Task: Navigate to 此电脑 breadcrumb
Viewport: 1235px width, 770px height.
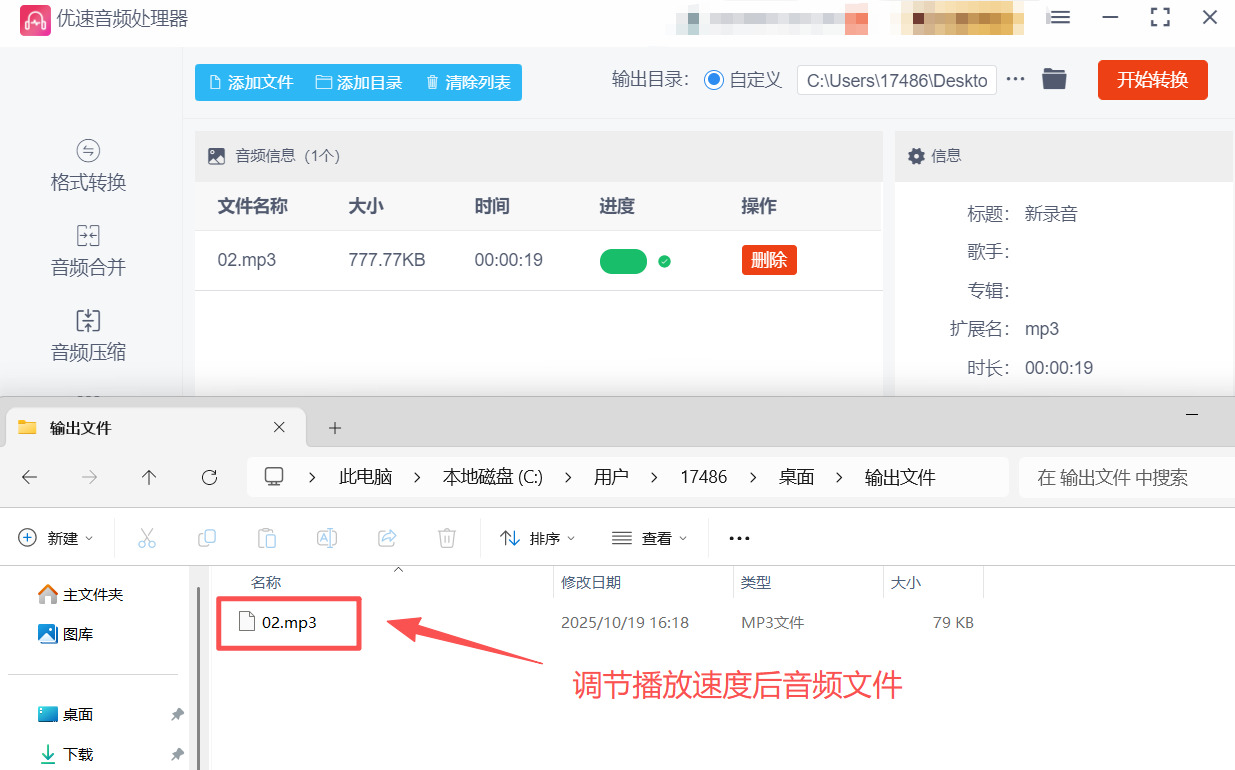Action: point(365,477)
